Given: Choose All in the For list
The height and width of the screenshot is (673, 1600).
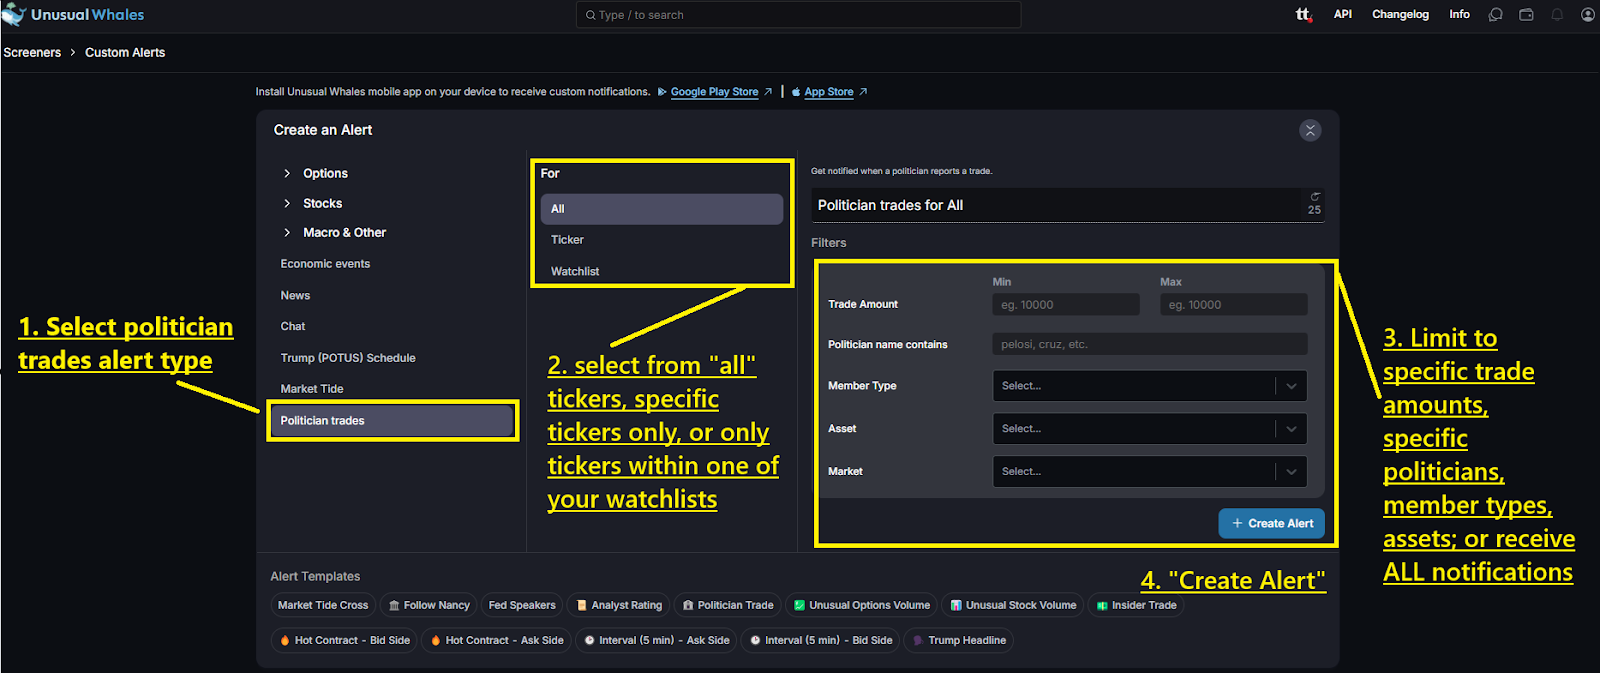Looking at the screenshot, I should point(662,209).
